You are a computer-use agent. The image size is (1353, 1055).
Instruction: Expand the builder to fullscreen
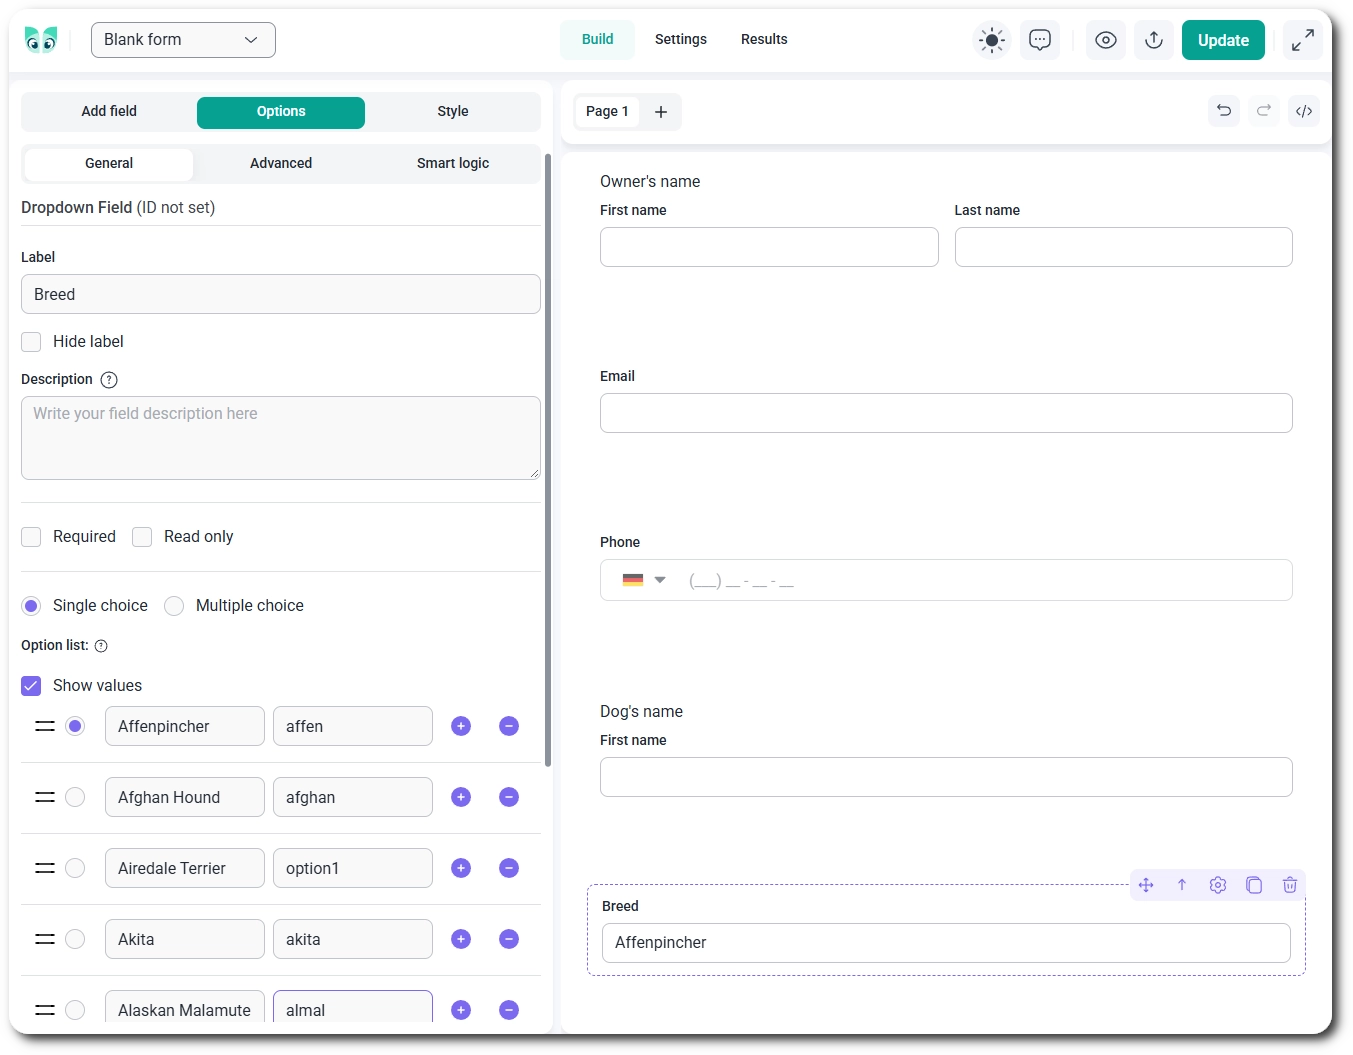(1303, 40)
